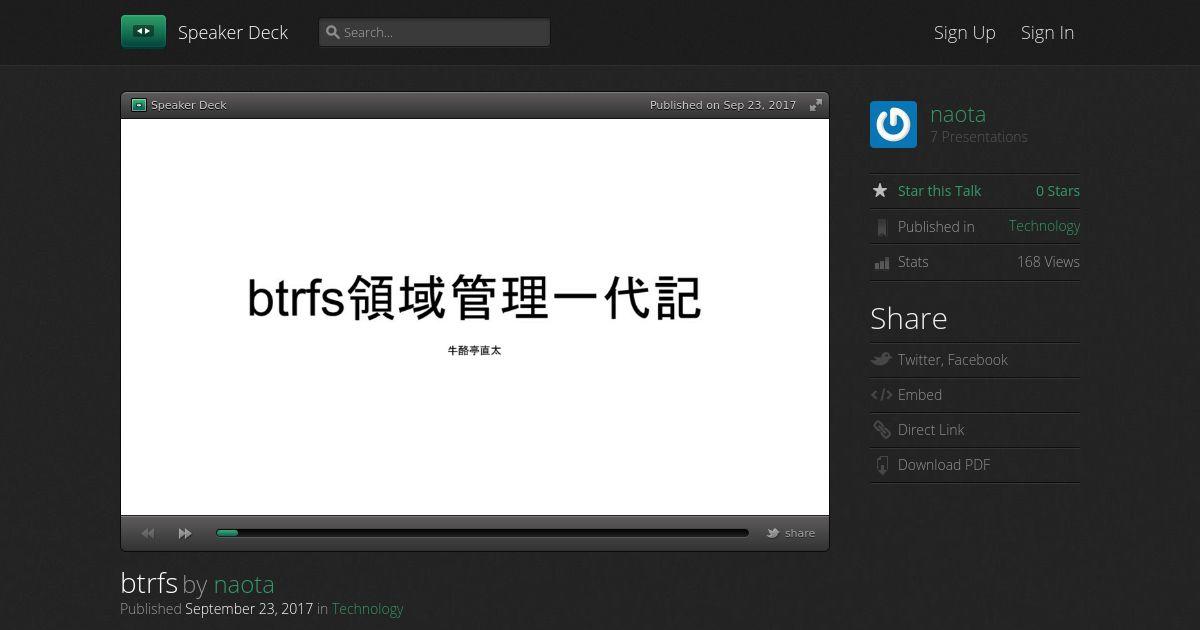Image resolution: width=1200 pixels, height=630 pixels.
Task: Click the bookmark icon next to Published in
Action: point(881,227)
